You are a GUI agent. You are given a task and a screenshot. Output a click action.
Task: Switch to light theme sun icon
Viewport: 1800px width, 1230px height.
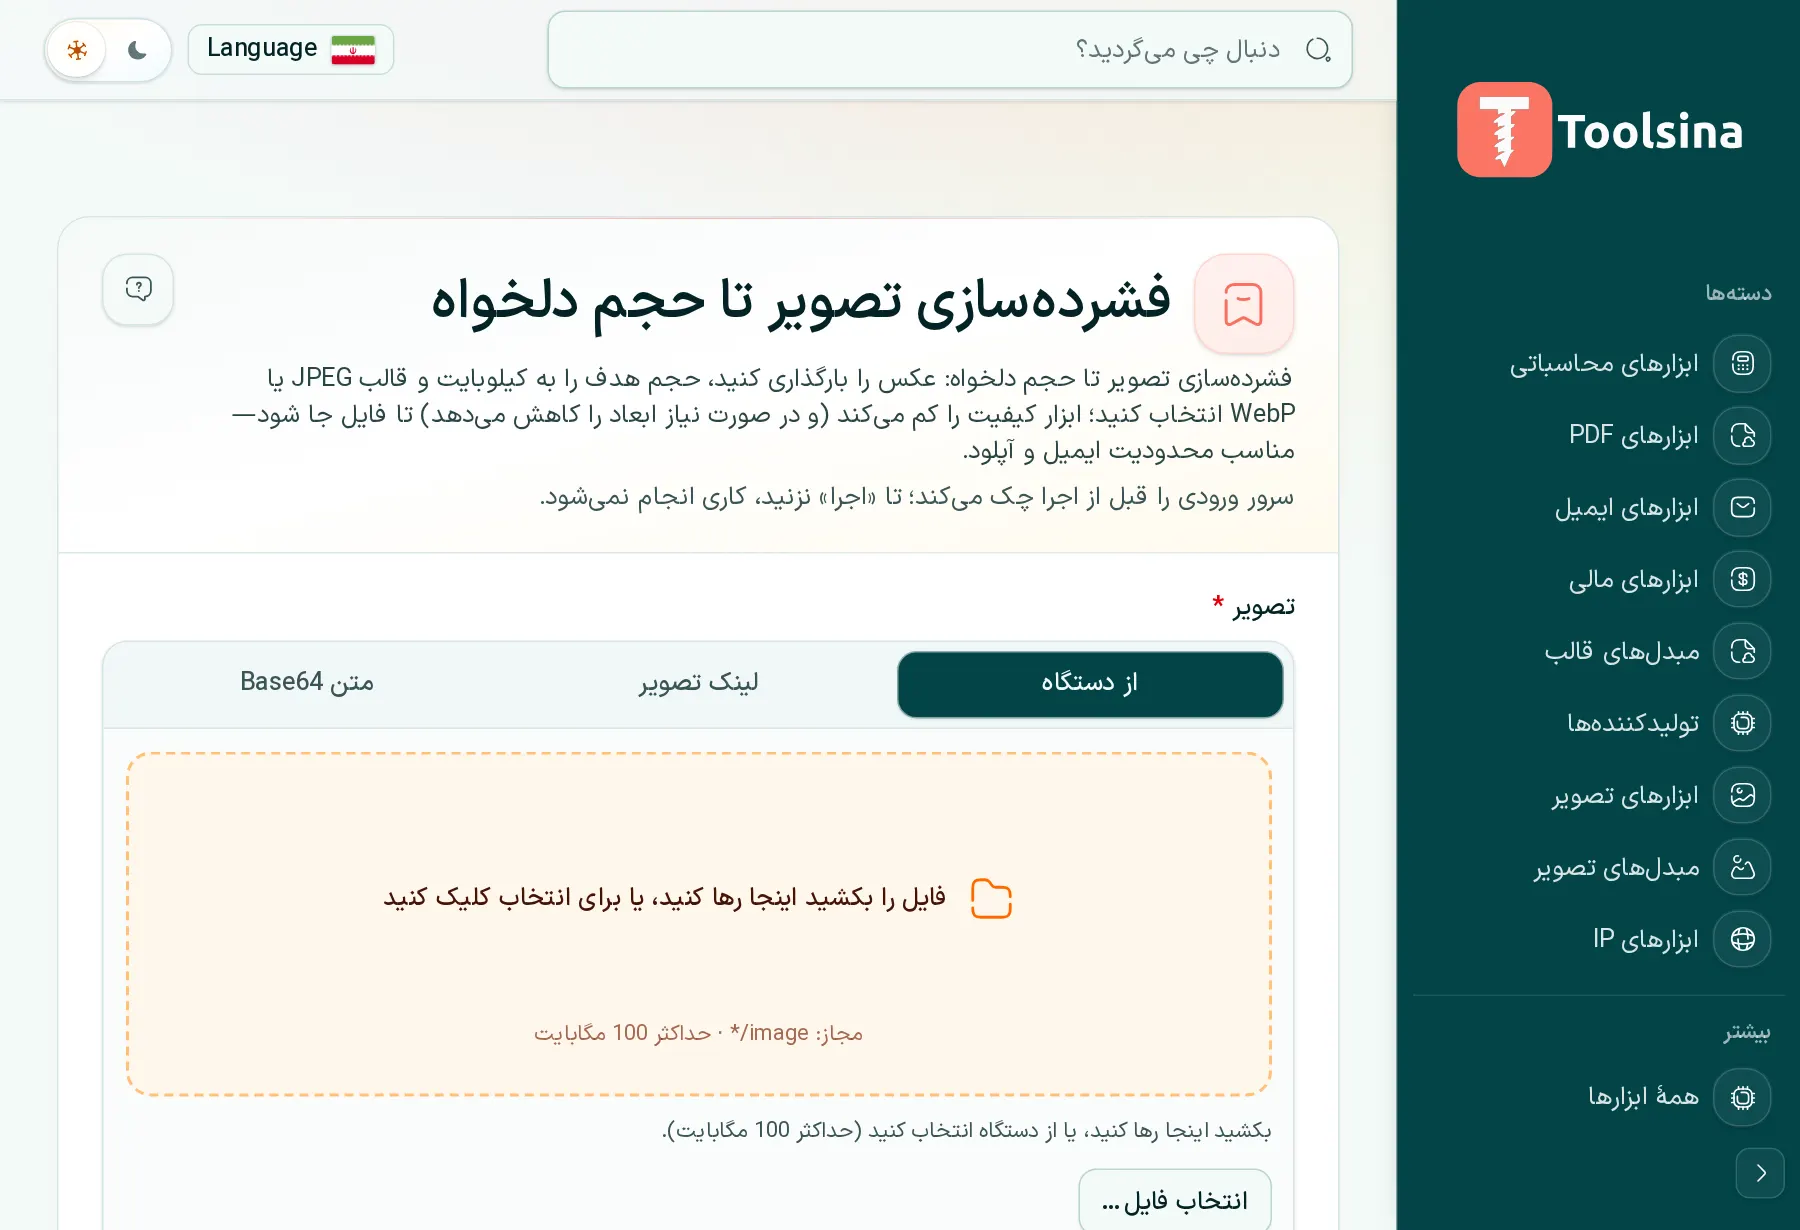coord(77,50)
